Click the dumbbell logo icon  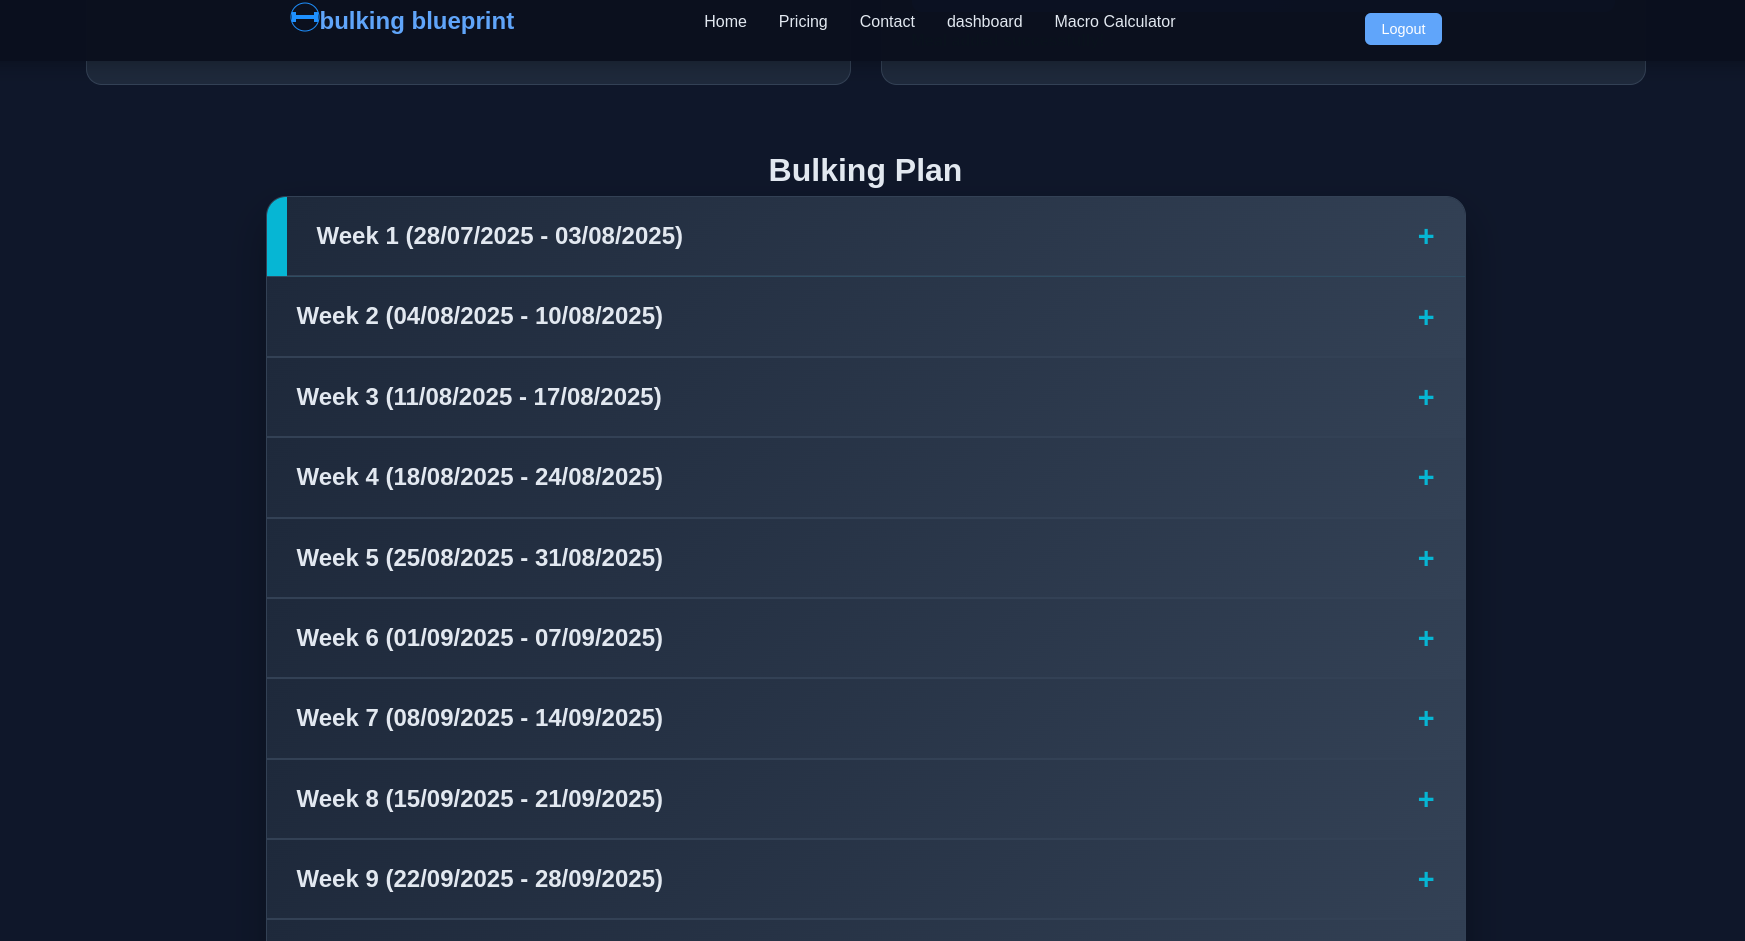pyautogui.click(x=304, y=18)
